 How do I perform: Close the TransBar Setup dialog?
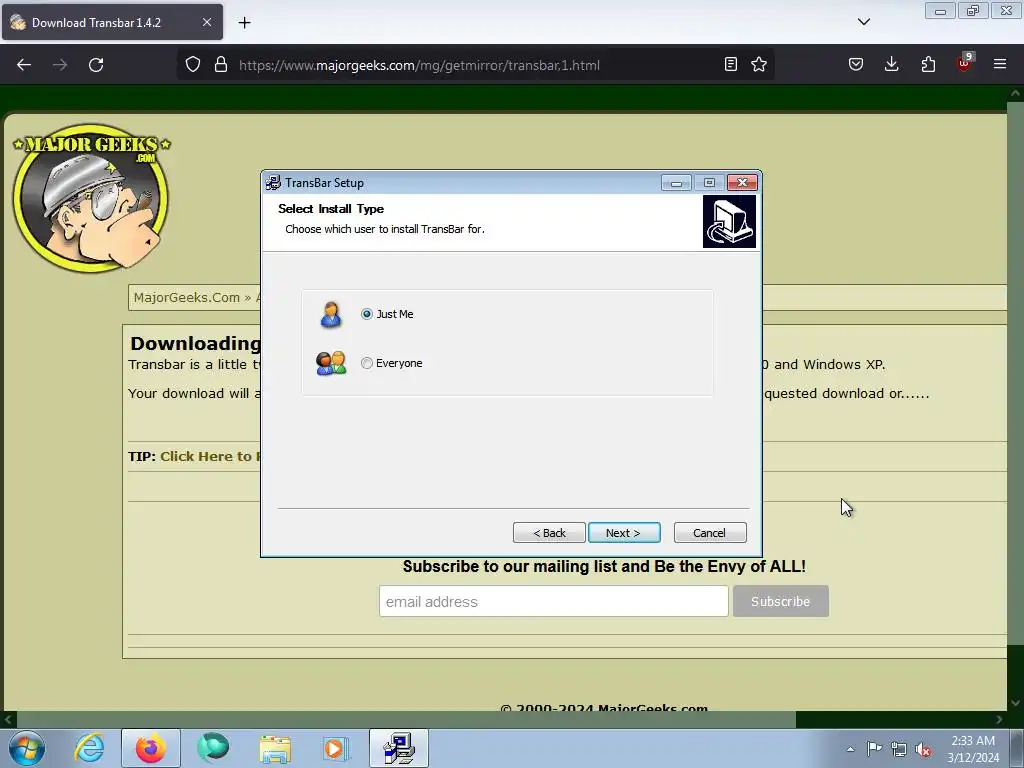742,183
